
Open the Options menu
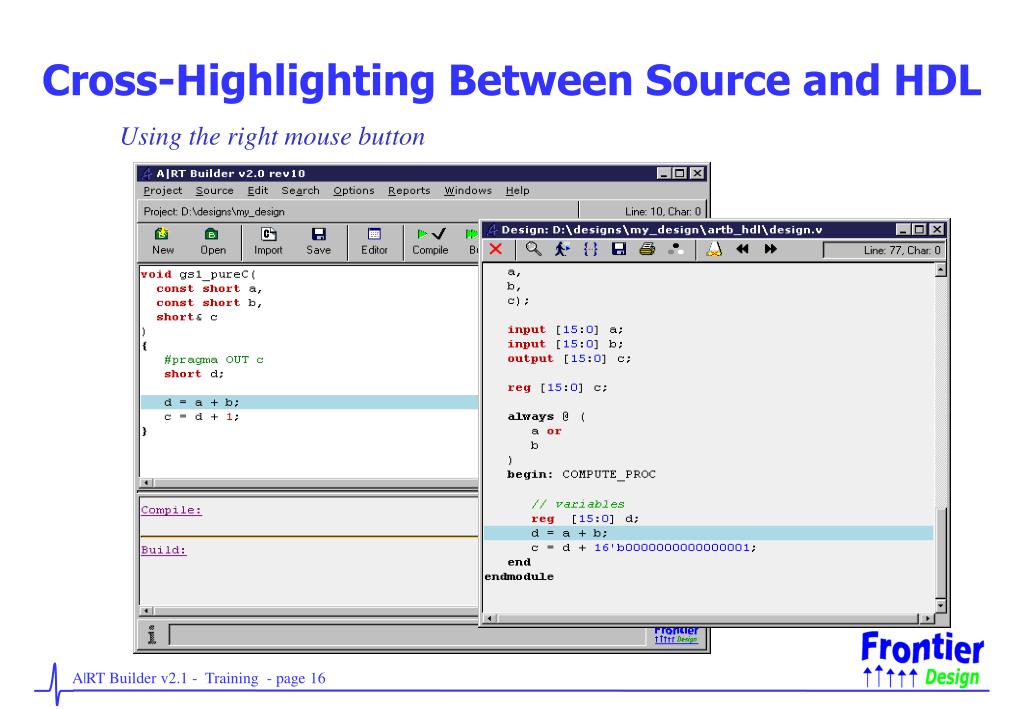pyautogui.click(x=353, y=191)
